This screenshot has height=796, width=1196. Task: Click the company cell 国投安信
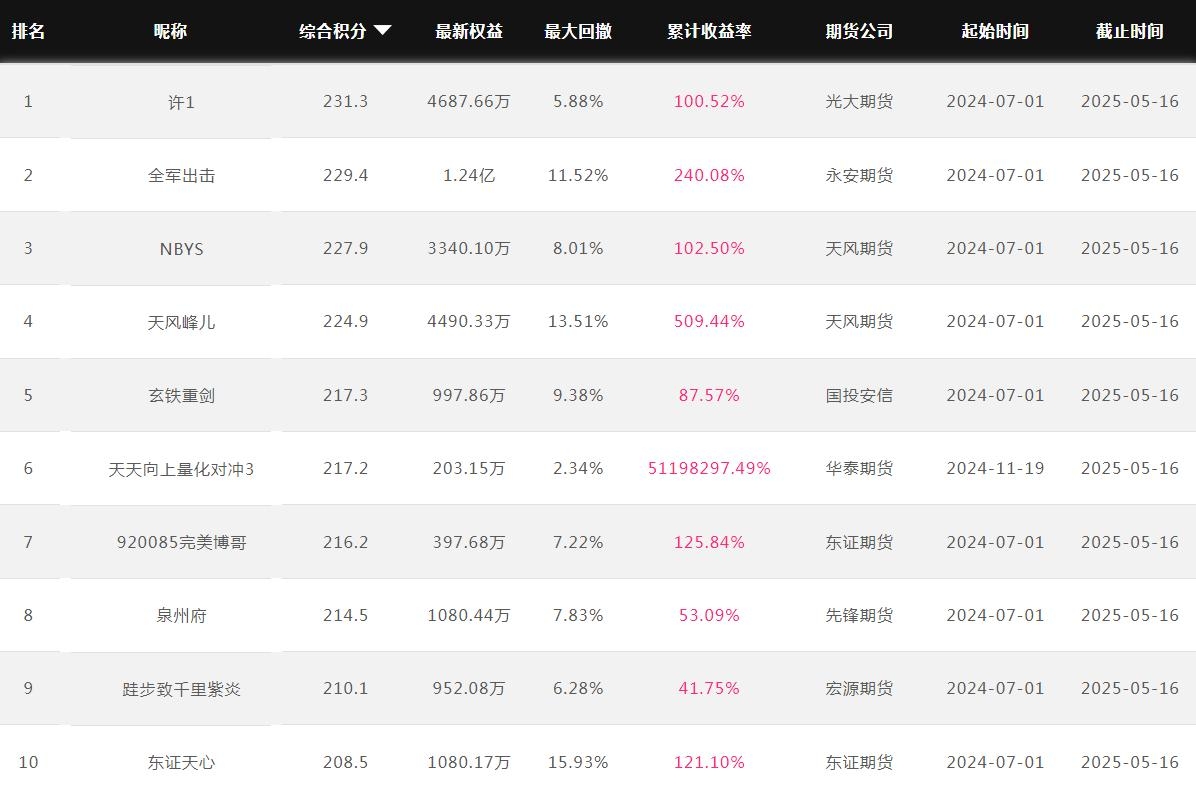click(x=859, y=395)
